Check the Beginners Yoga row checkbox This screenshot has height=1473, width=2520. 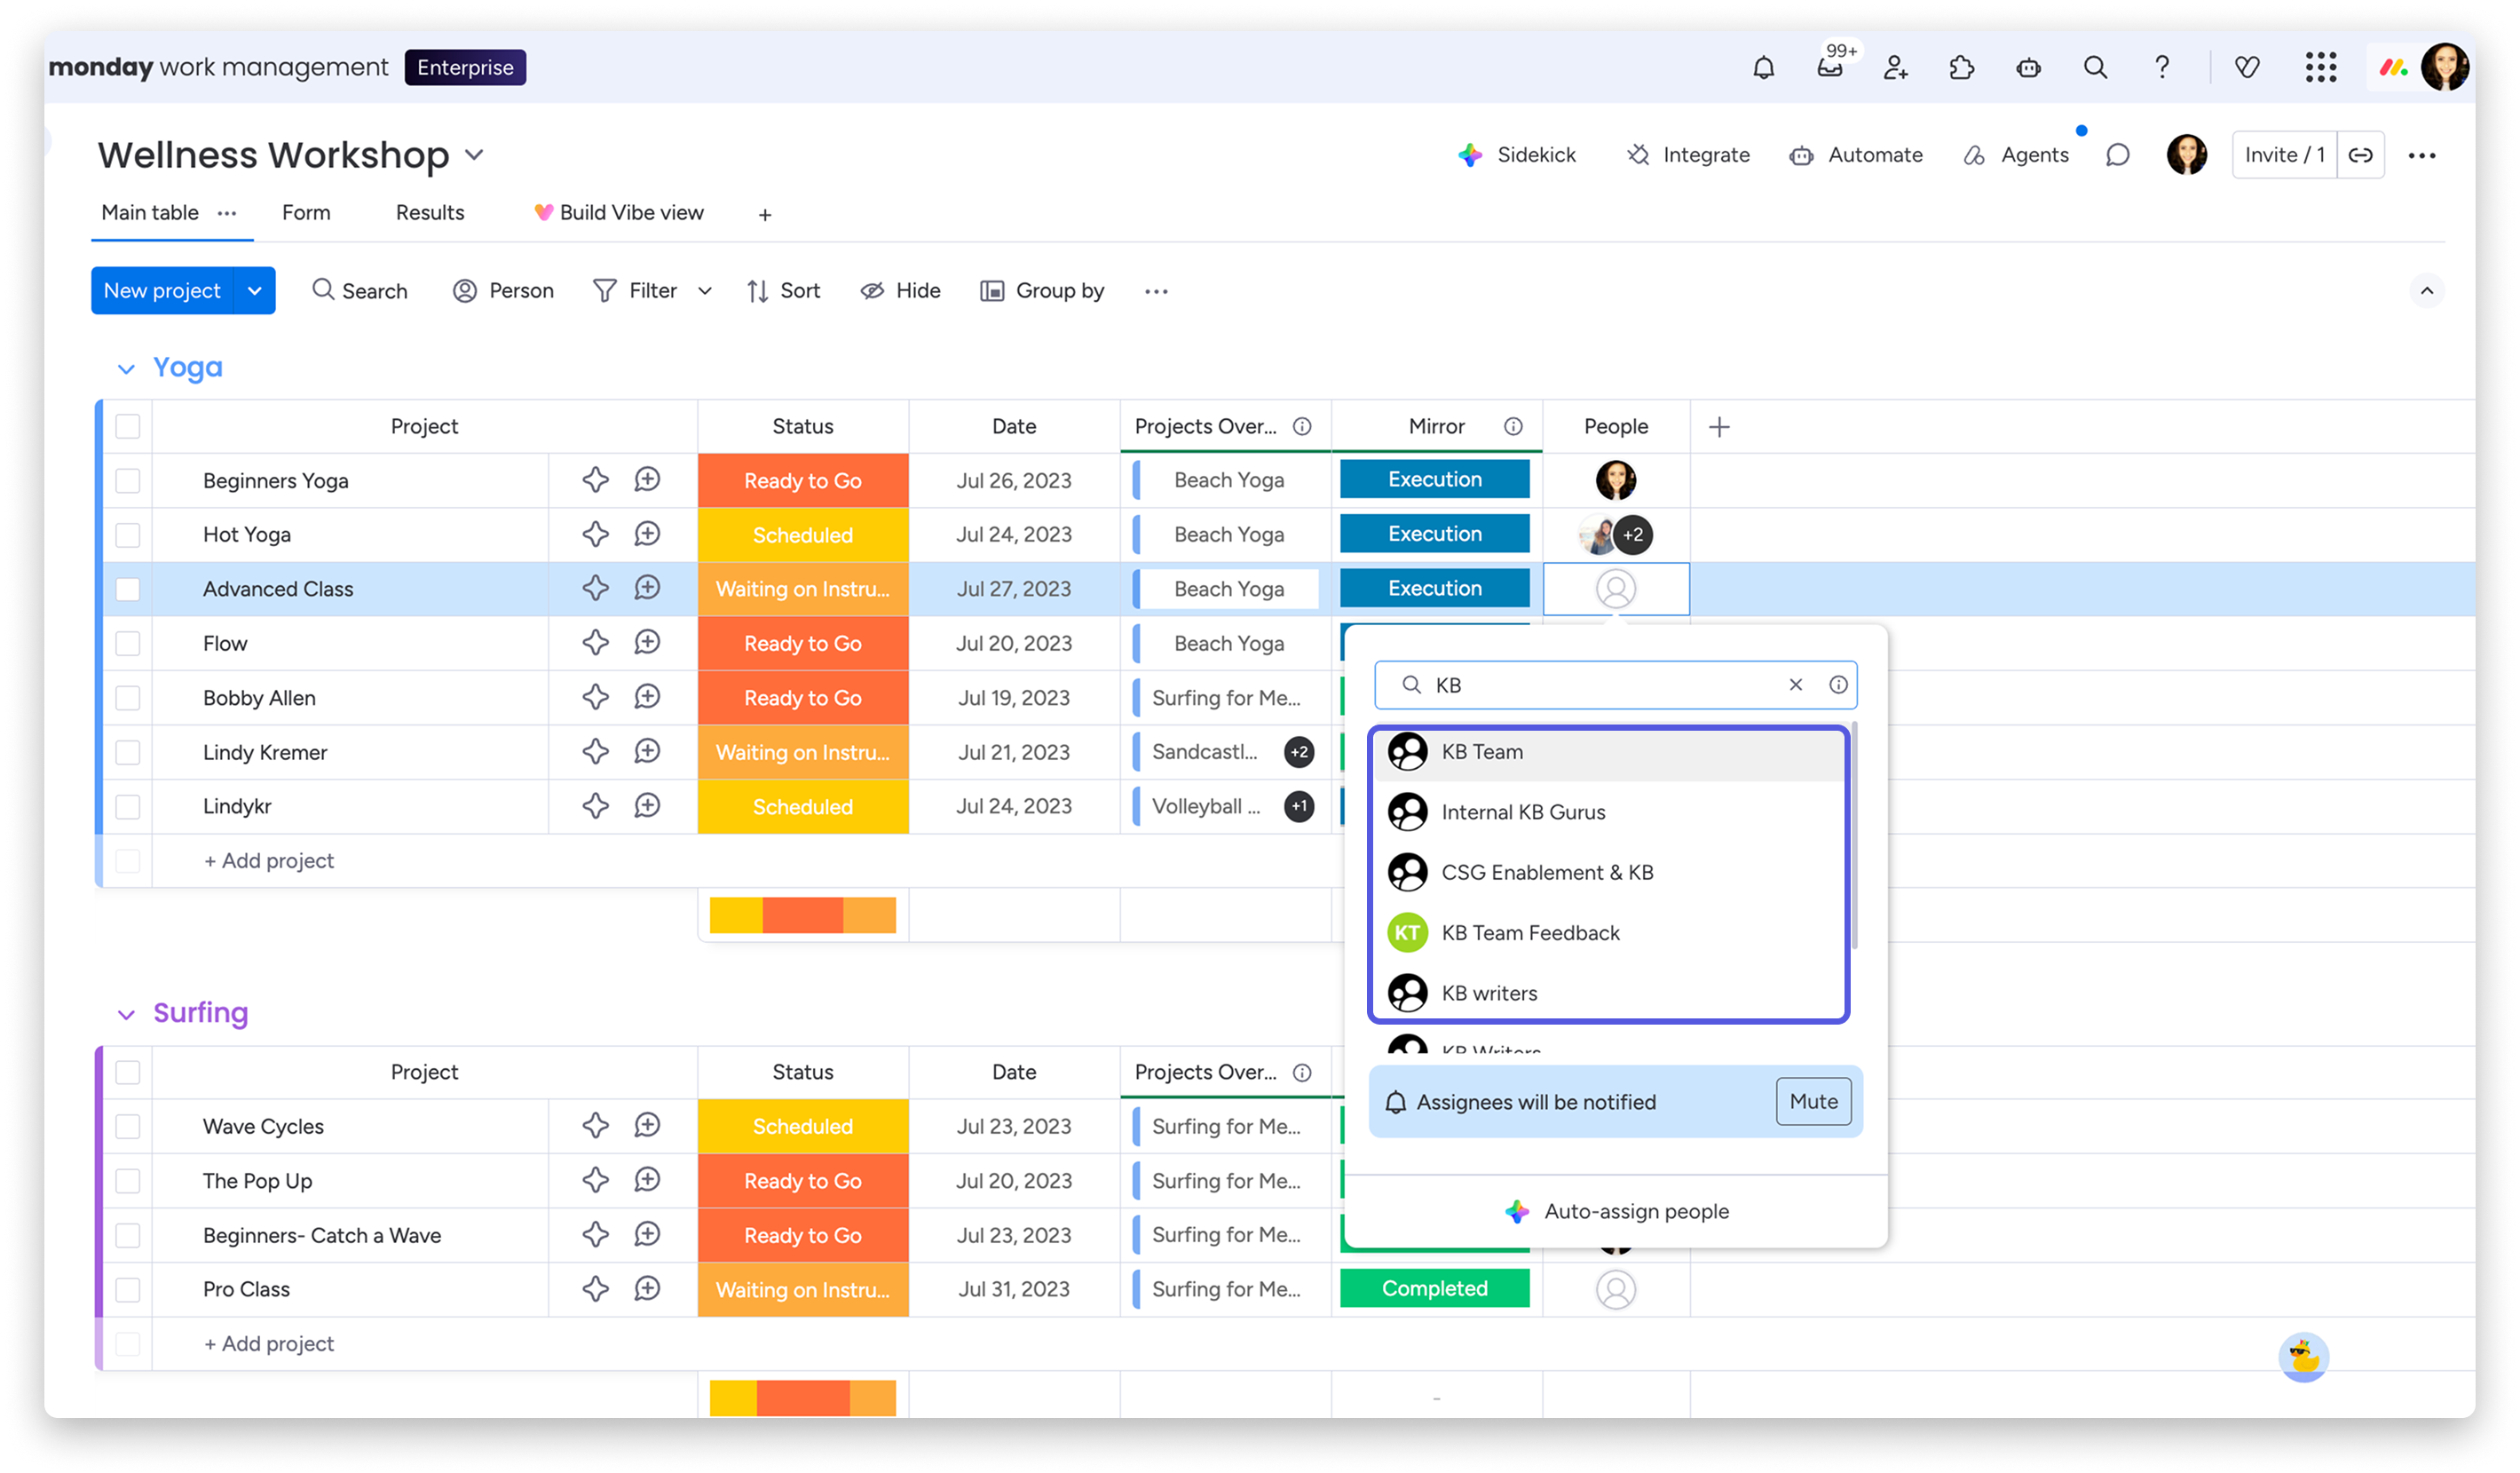click(x=128, y=481)
